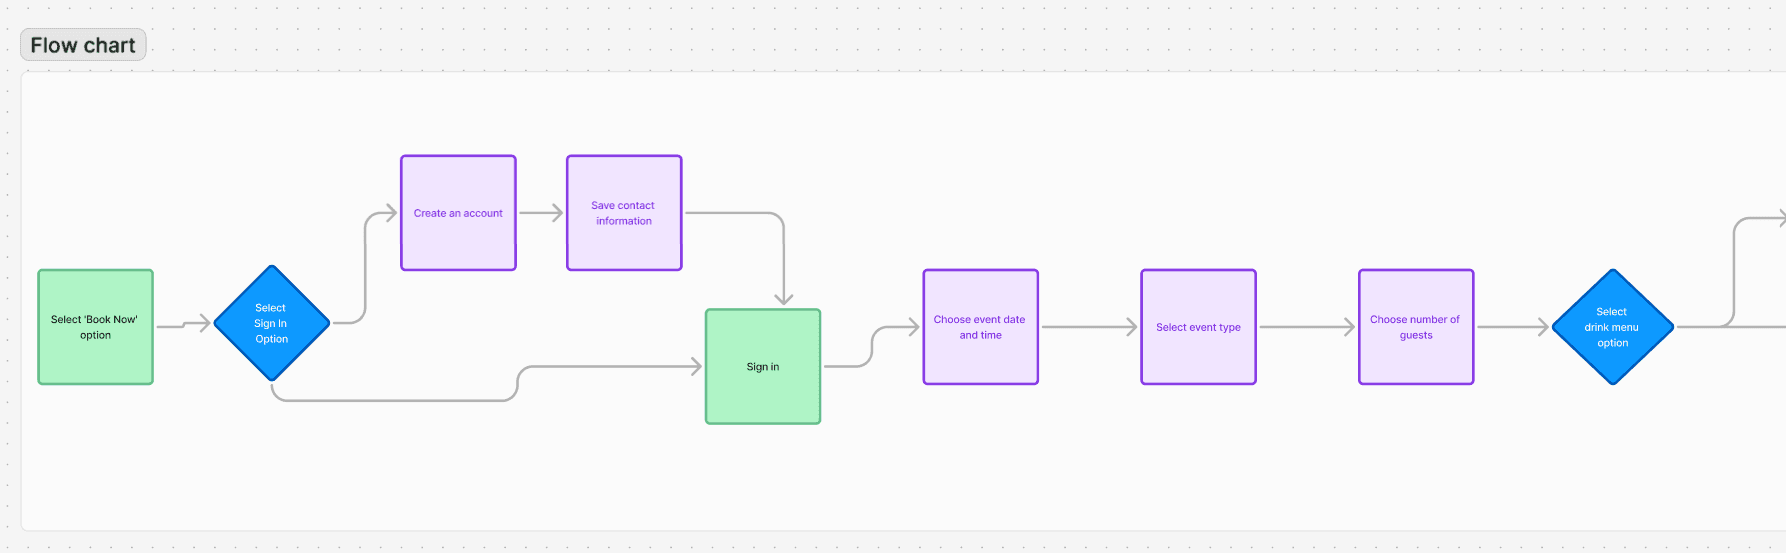This screenshot has width=1786, height=553.
Task: Select the 'Save contact information' box
Action: click(x=624, y=213)
